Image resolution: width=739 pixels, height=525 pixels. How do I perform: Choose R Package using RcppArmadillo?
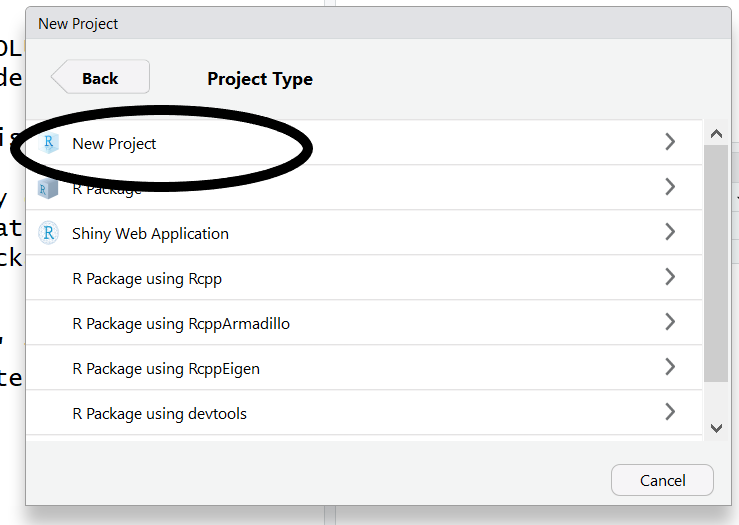click(x=364, y=322)
